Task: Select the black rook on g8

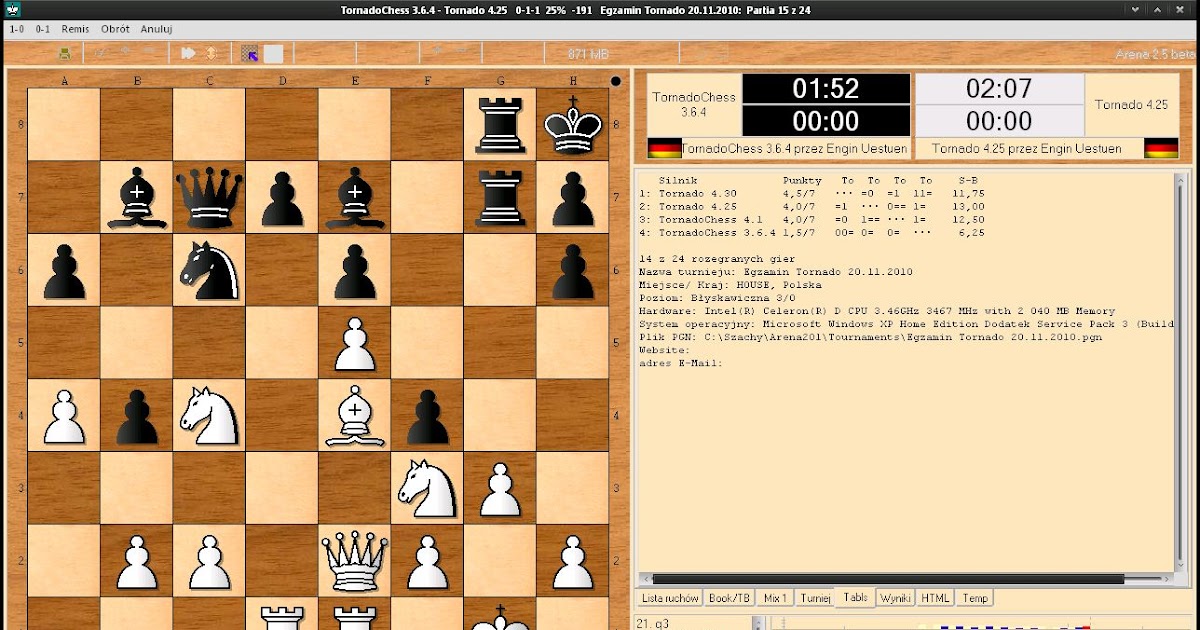Action: (x=500, y=123)
